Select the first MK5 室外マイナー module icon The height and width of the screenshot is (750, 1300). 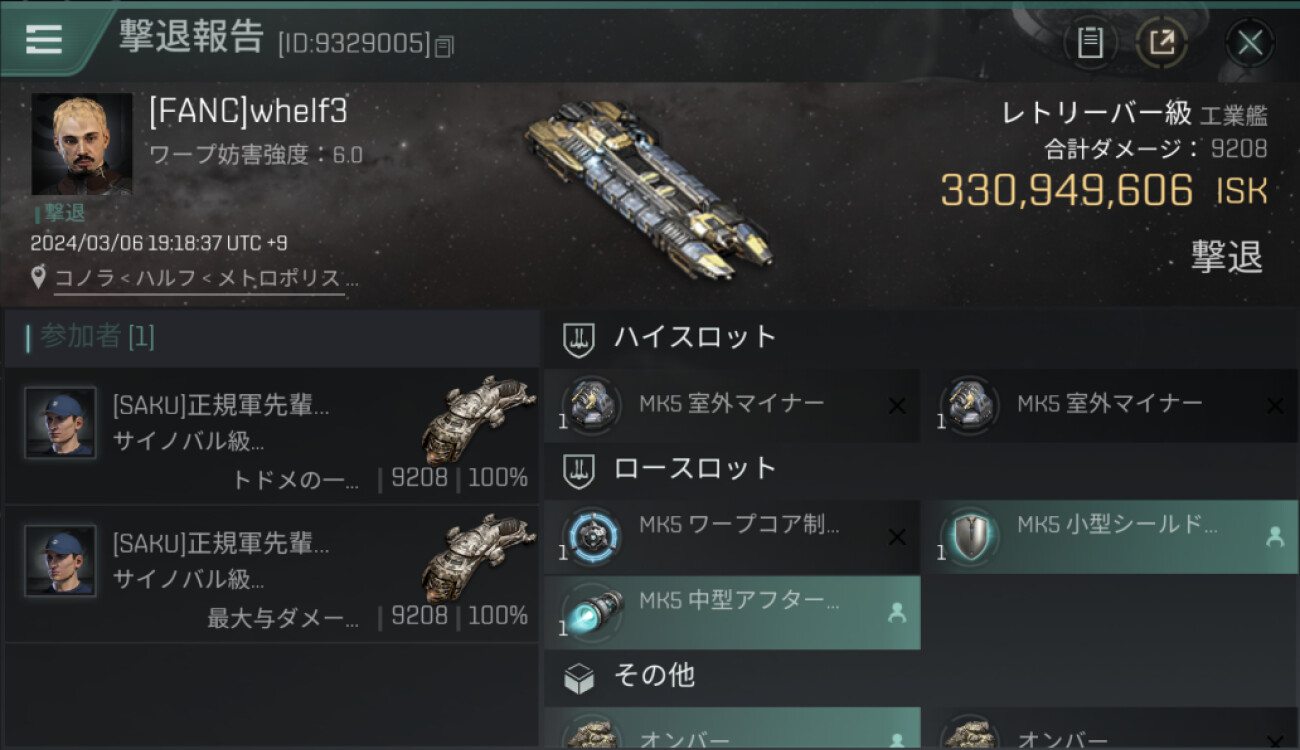pyautogui.click(x=590, y=404)
